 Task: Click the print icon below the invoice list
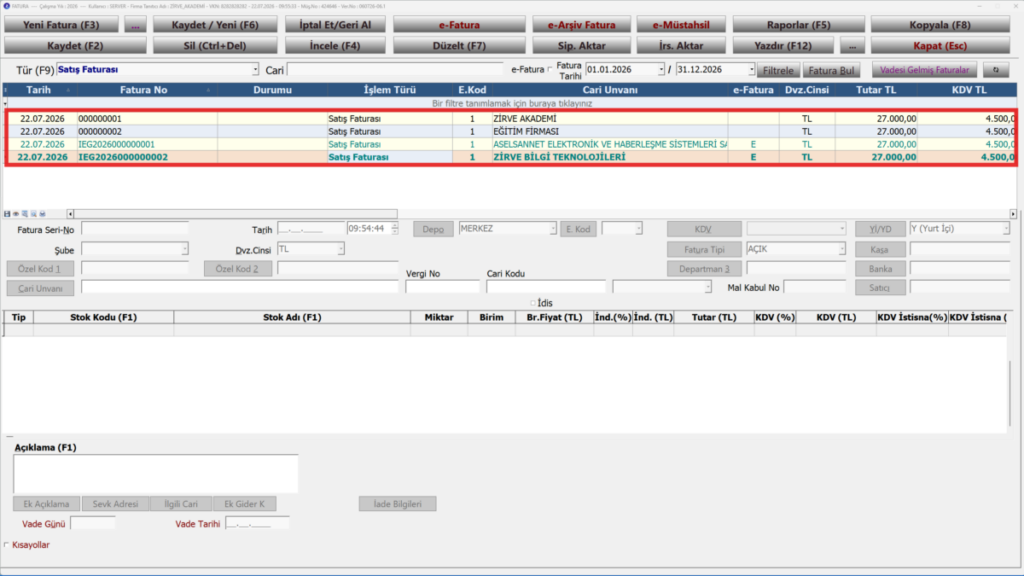[42, 214]
